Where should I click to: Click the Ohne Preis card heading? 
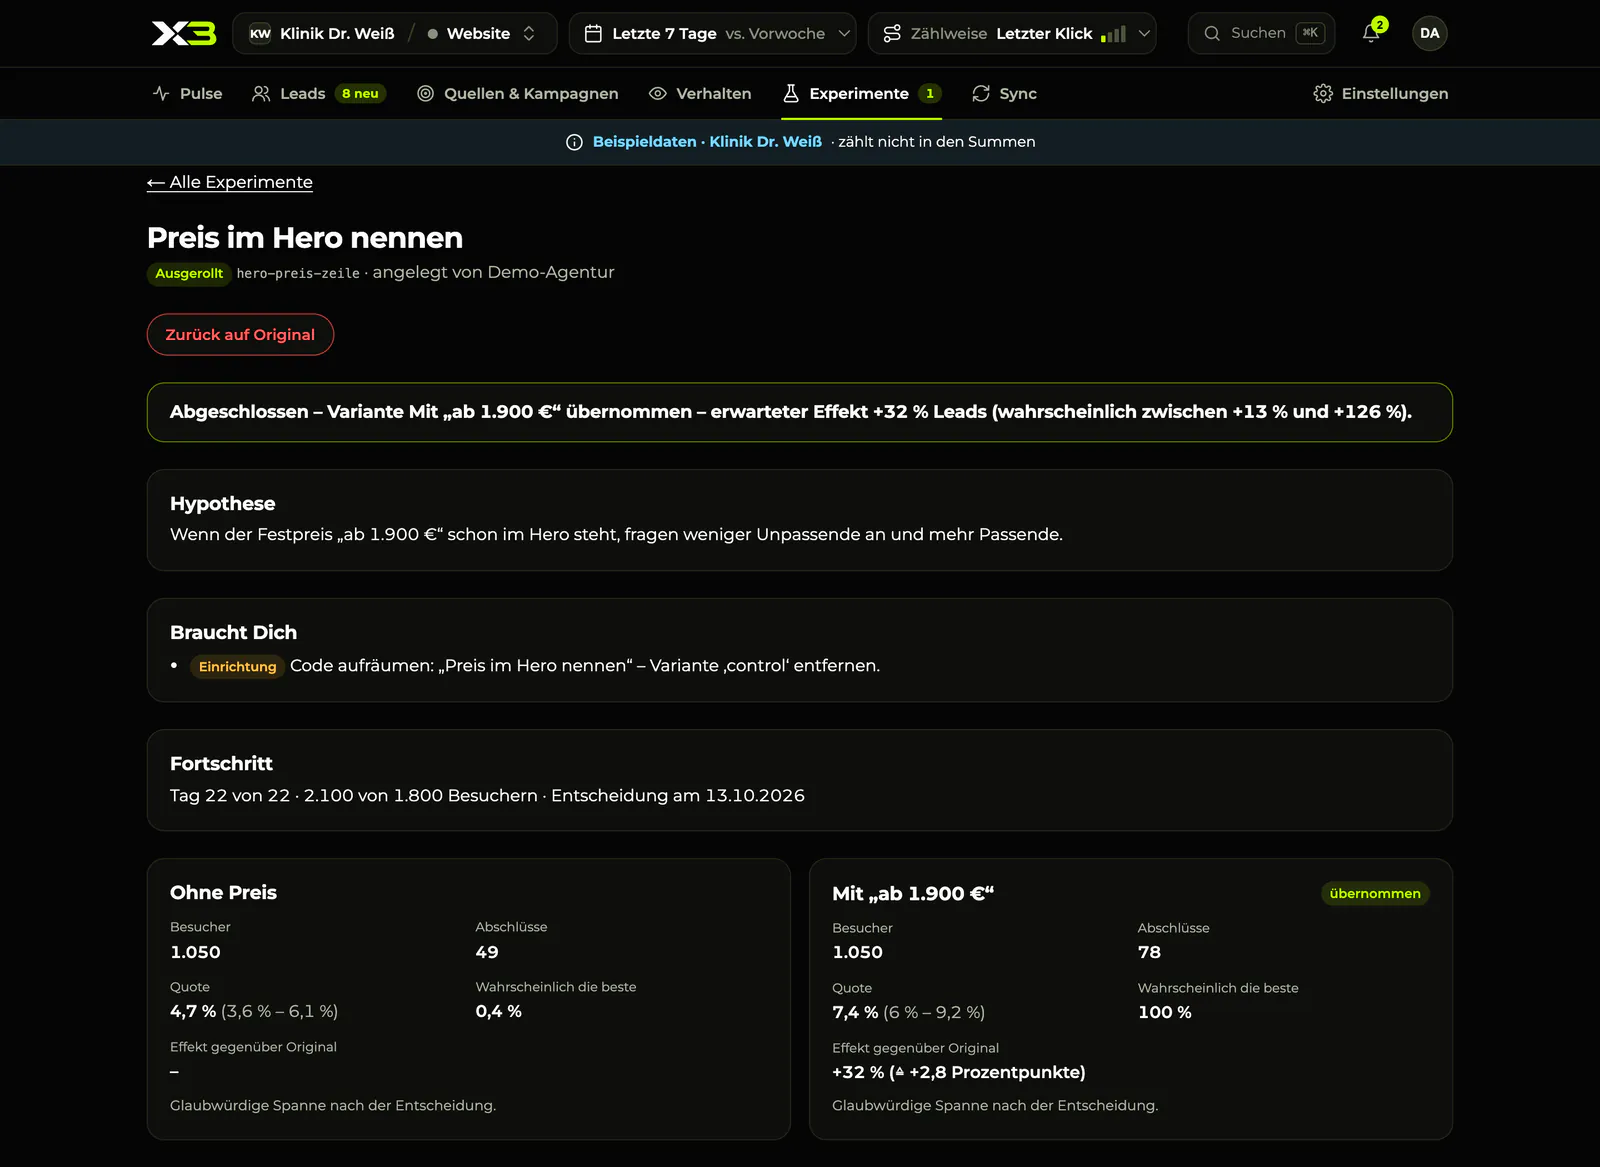223,892
